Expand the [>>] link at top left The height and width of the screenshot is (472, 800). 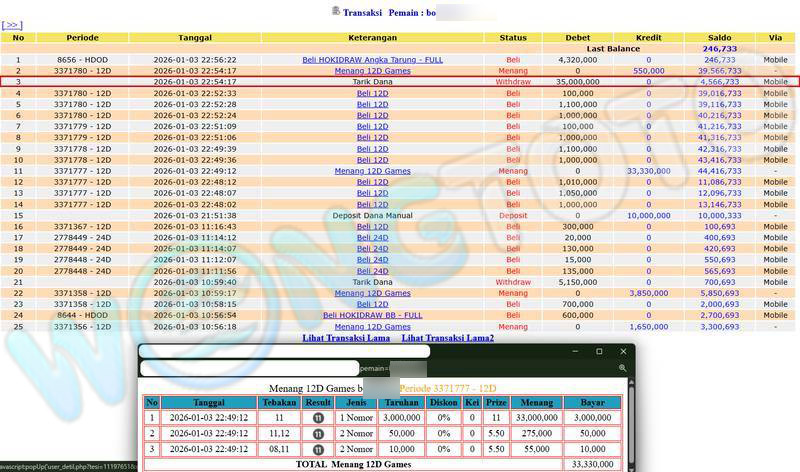click(x=11, y=25)
